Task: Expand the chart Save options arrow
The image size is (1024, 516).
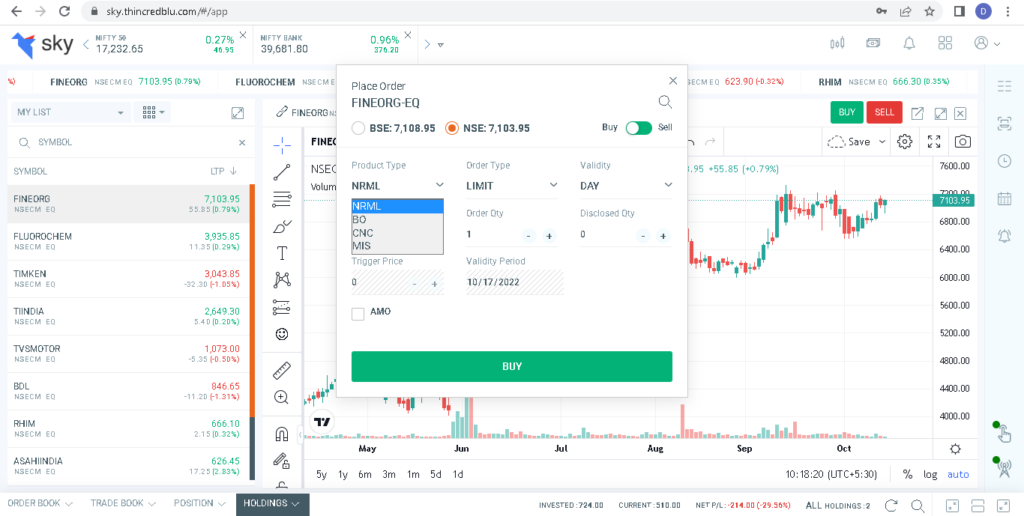Action: click(x=882, y=142)
